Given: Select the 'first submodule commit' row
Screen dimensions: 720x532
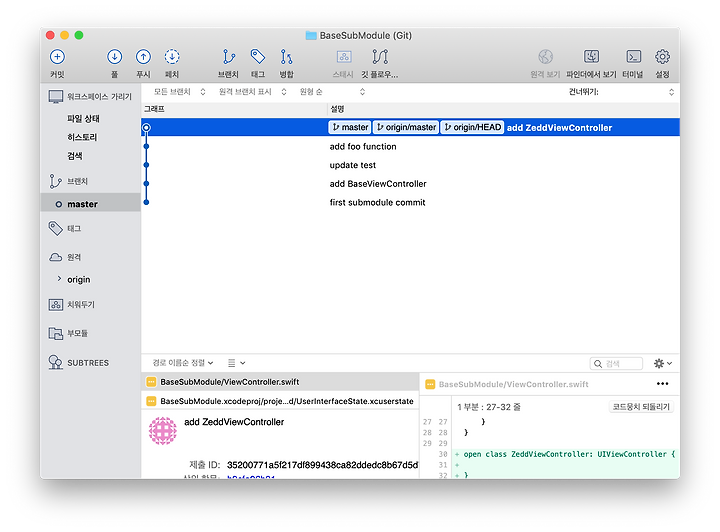Looking at the screenshot, I should click(410, 202).
